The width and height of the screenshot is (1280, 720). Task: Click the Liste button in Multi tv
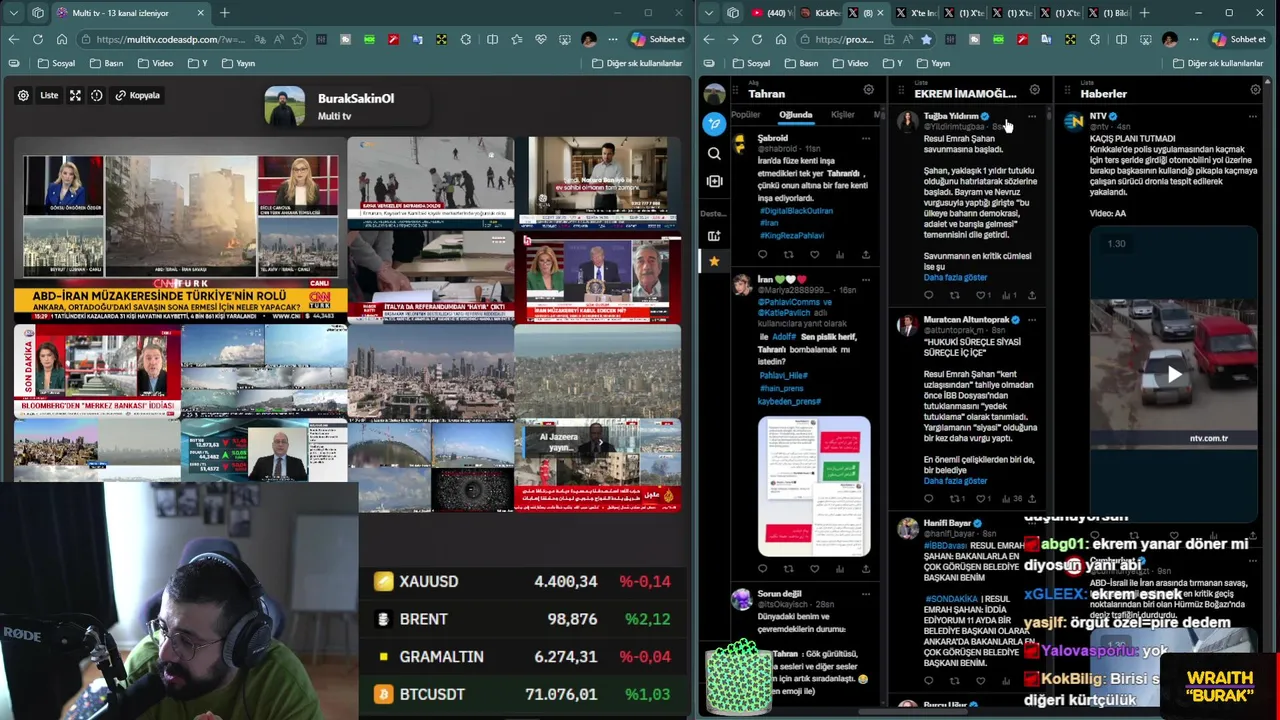(x=49, y=95)
